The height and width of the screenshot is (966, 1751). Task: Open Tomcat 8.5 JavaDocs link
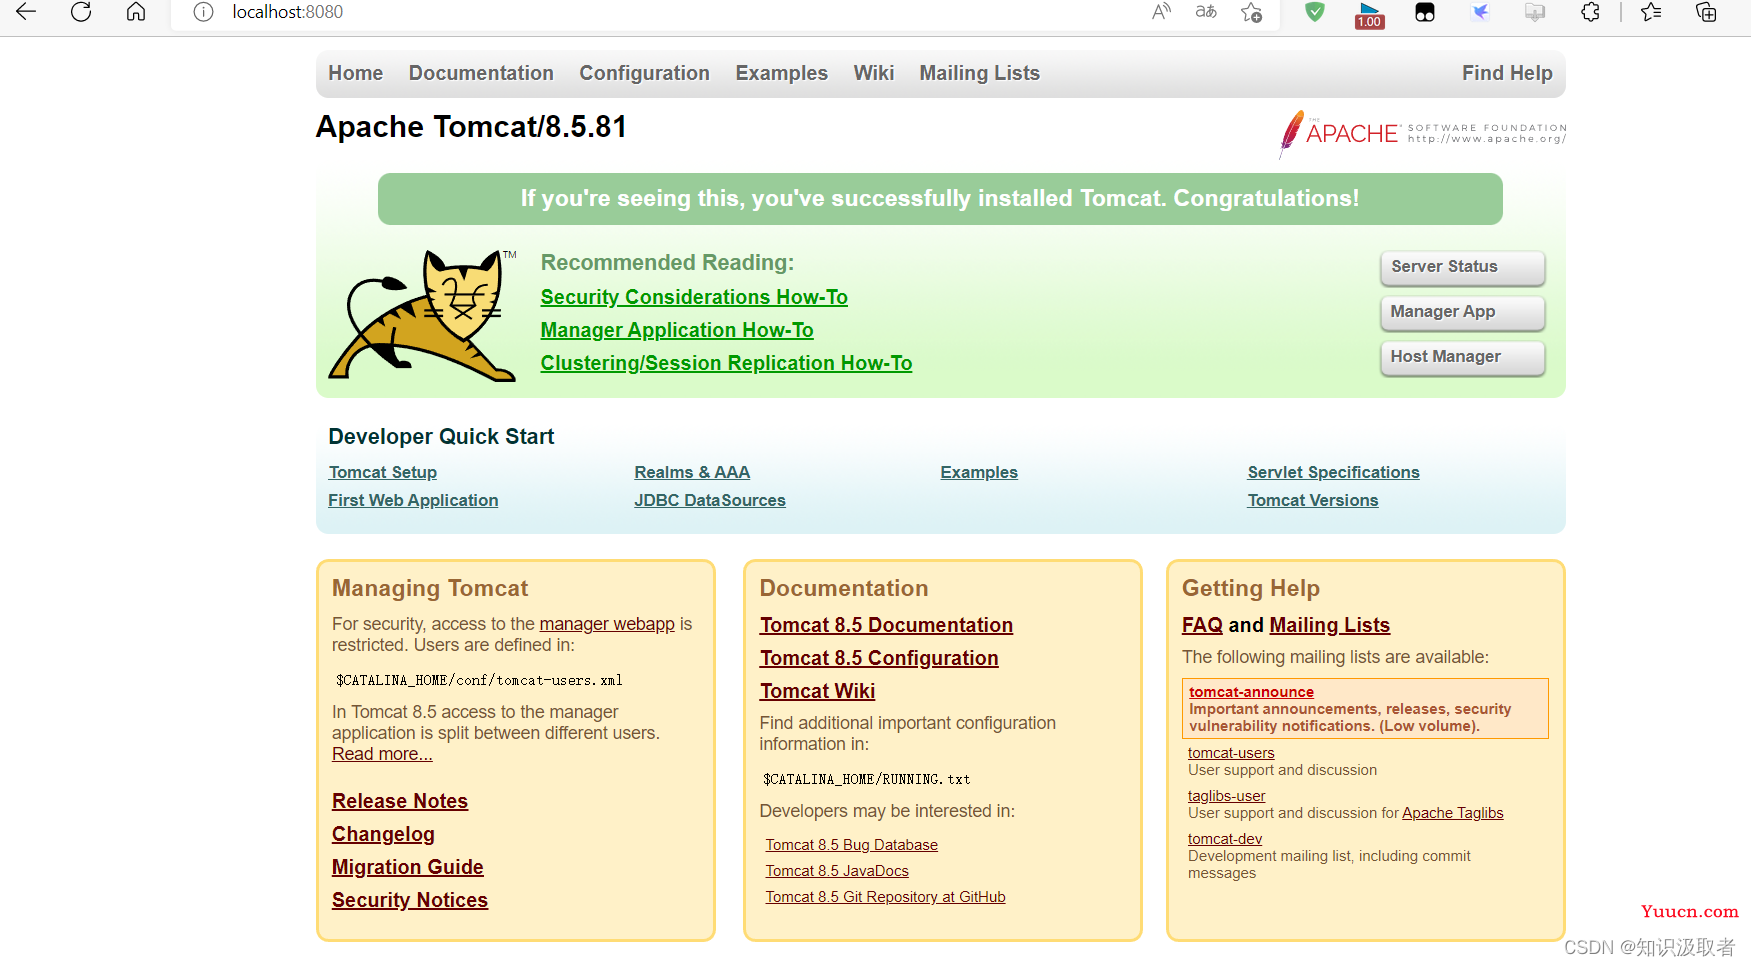pos(837,871)
